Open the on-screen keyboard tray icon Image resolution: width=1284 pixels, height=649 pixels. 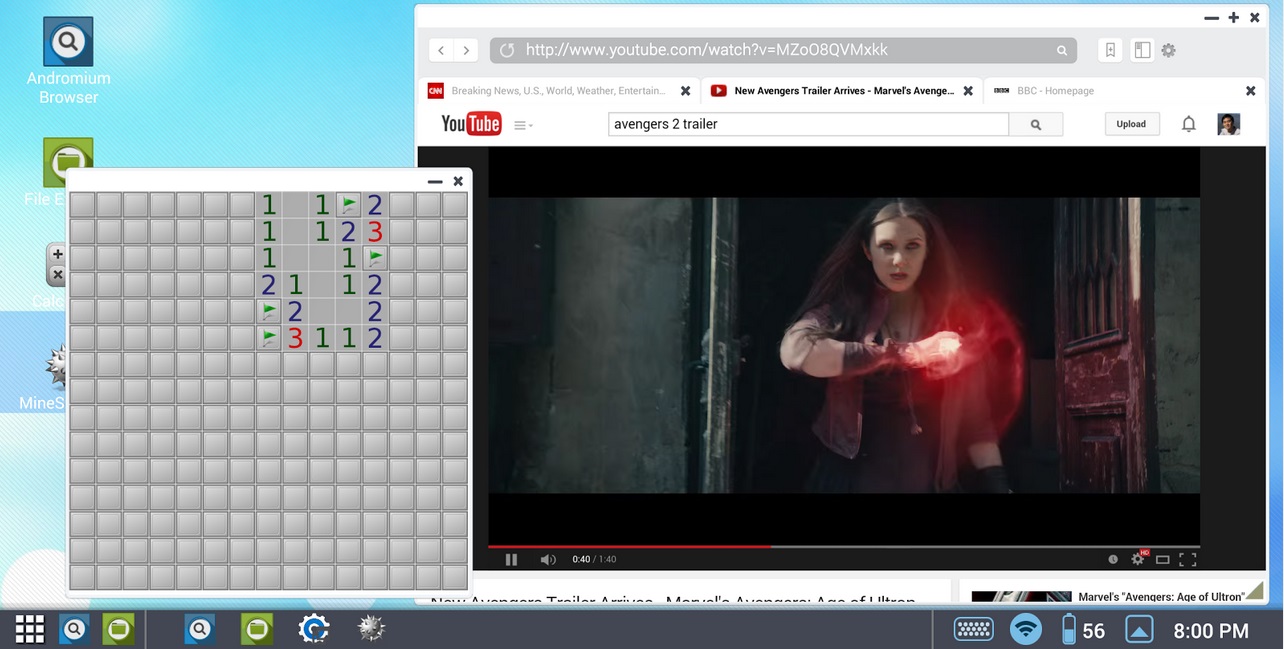pos(973,629)
